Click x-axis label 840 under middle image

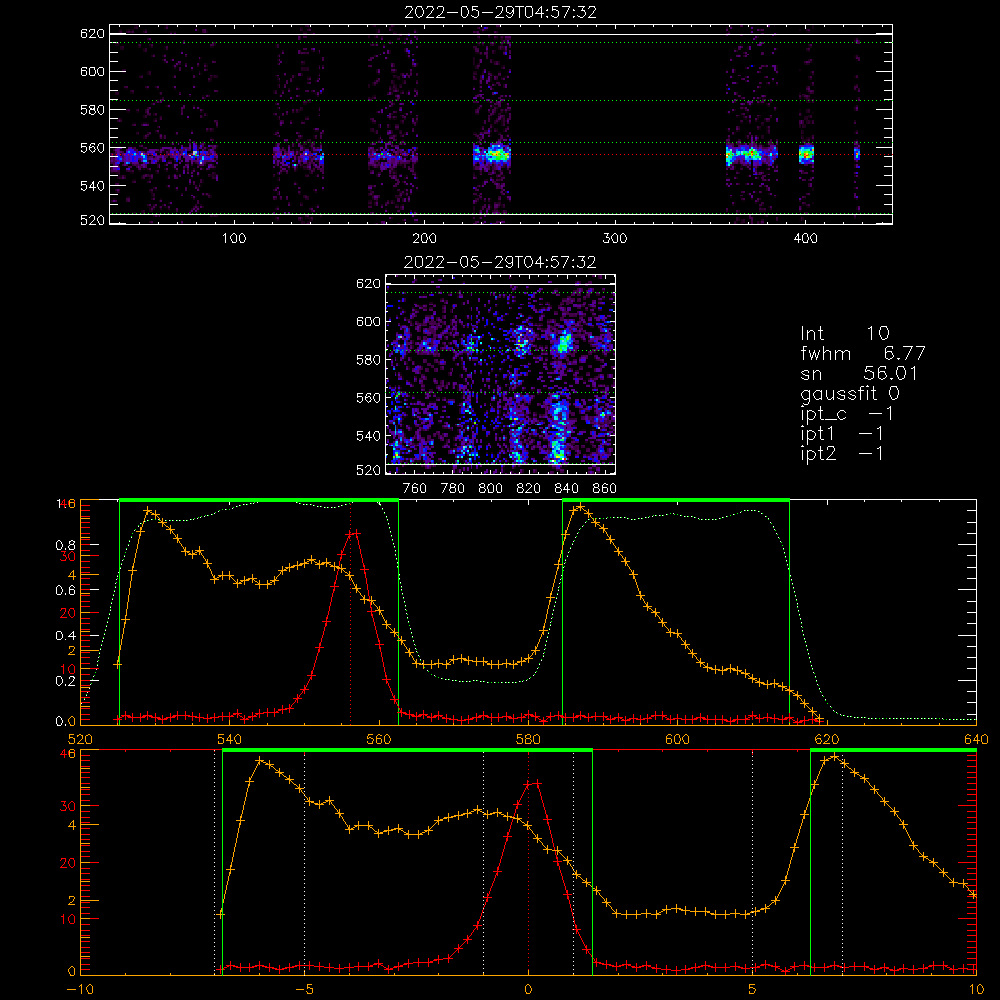(566, 489)
